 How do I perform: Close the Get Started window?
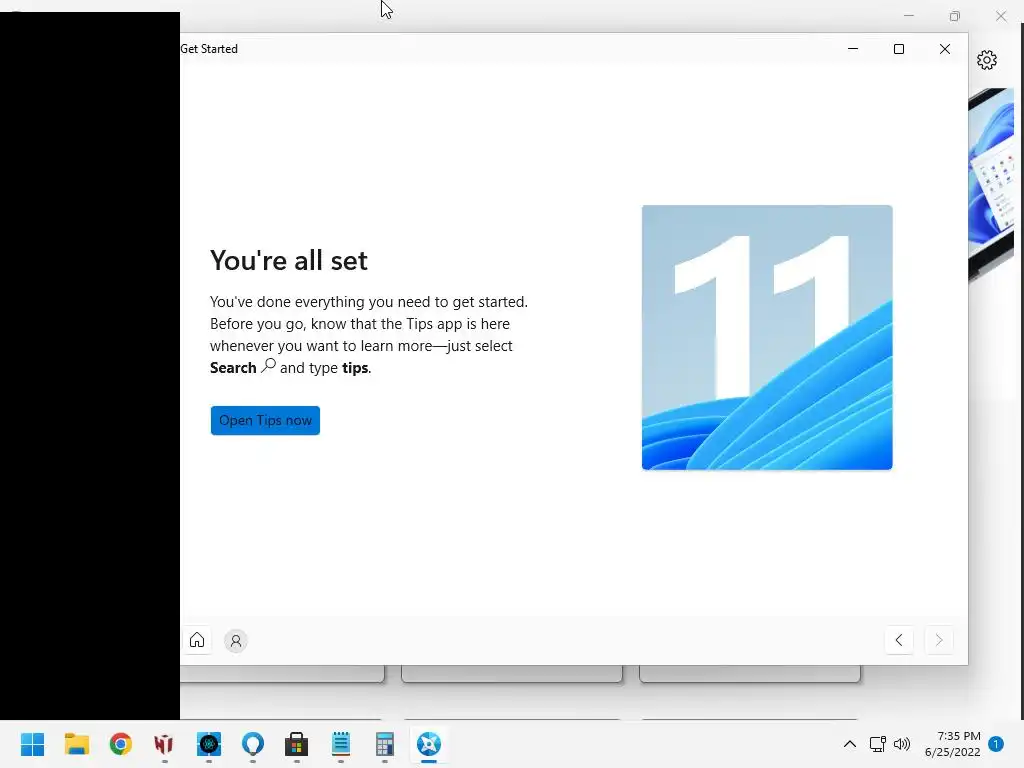944,49
